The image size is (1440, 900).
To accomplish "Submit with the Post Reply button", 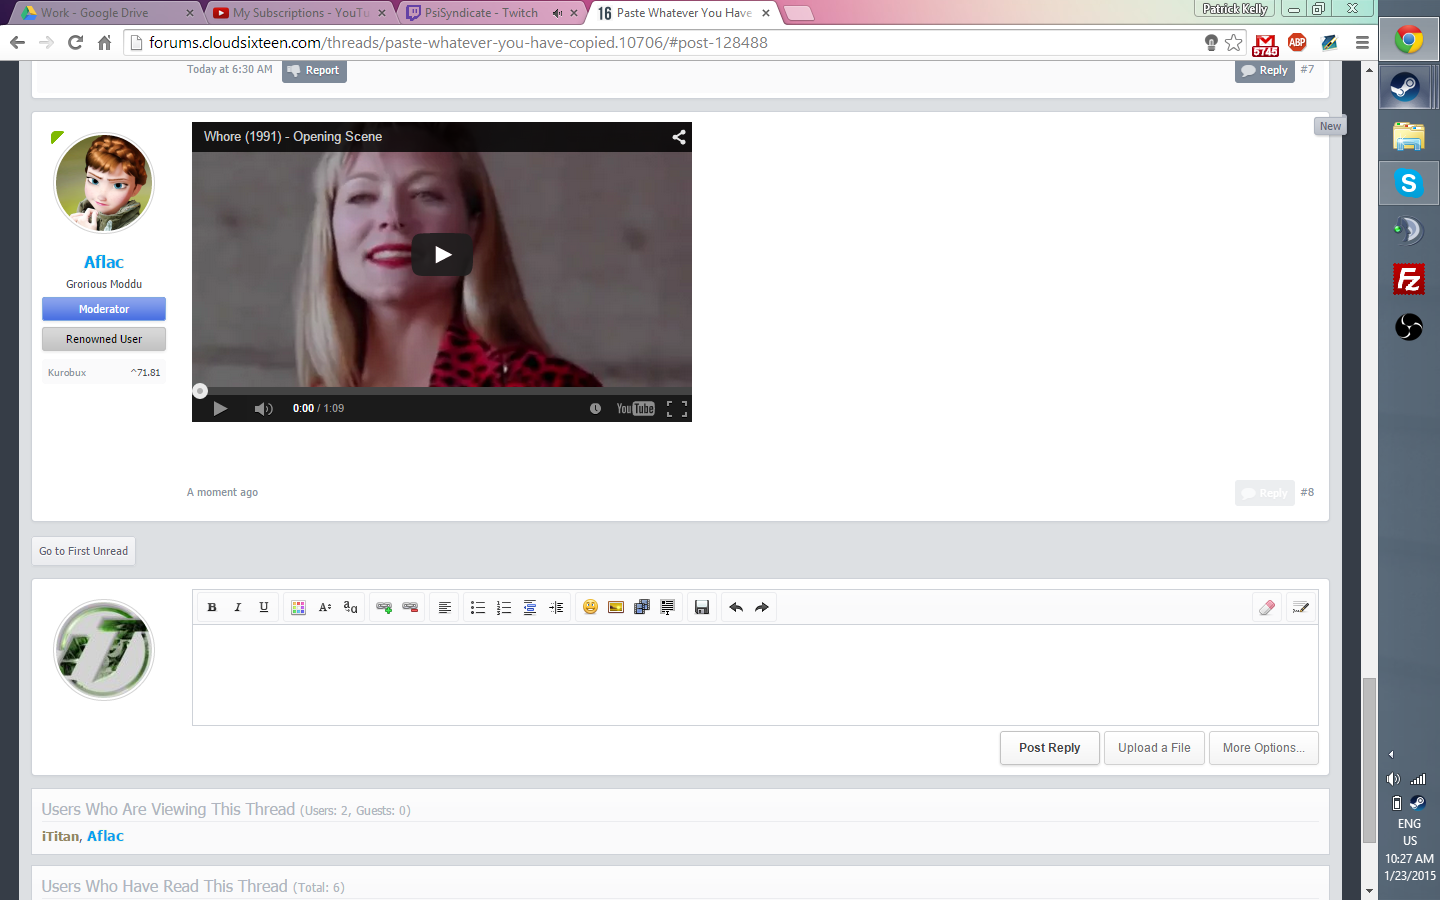I will (1050, 748).
